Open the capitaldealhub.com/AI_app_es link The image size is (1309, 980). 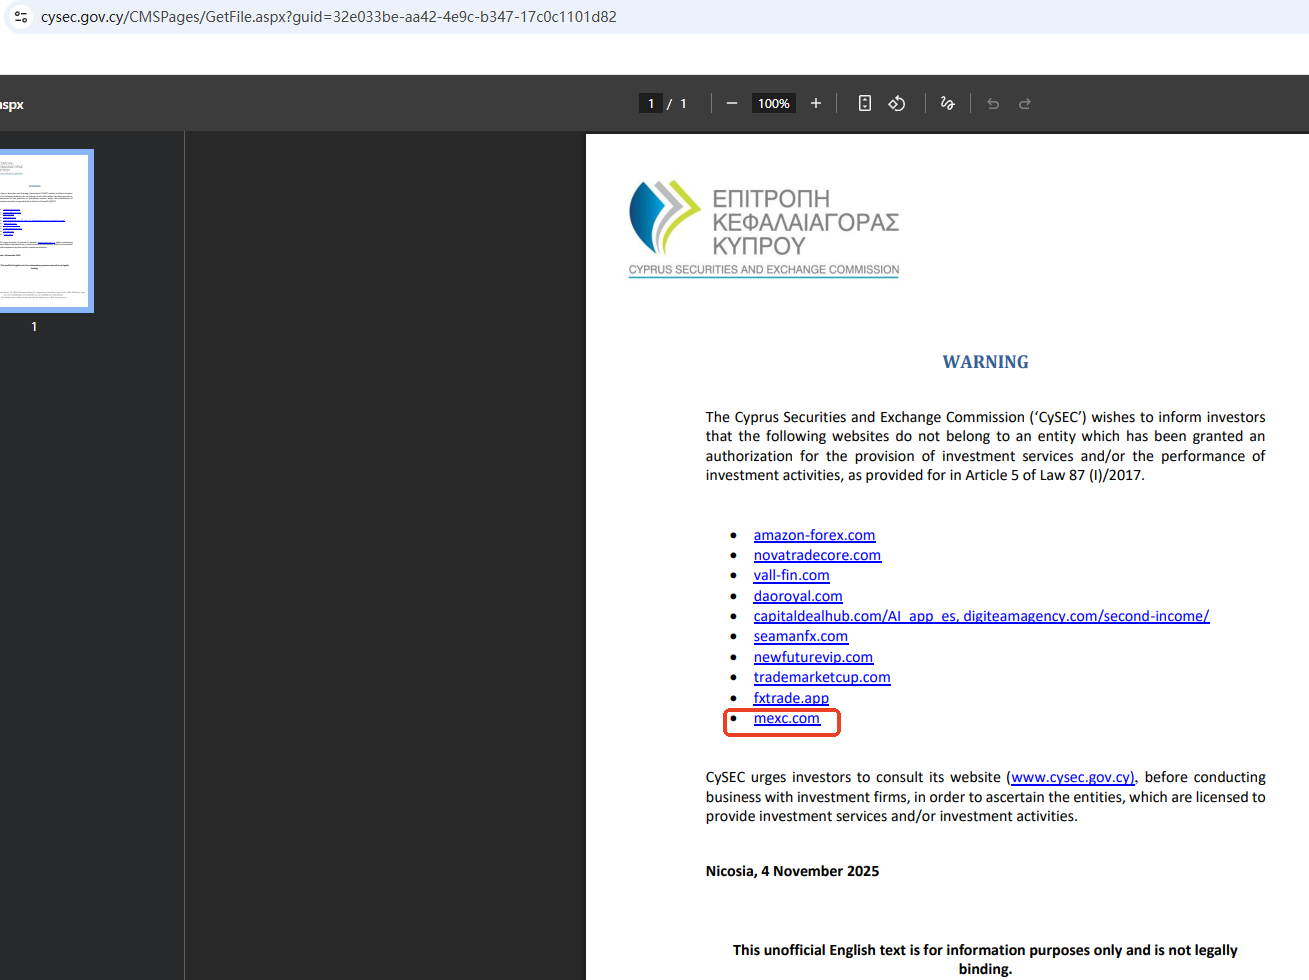[x=981, y=616]
